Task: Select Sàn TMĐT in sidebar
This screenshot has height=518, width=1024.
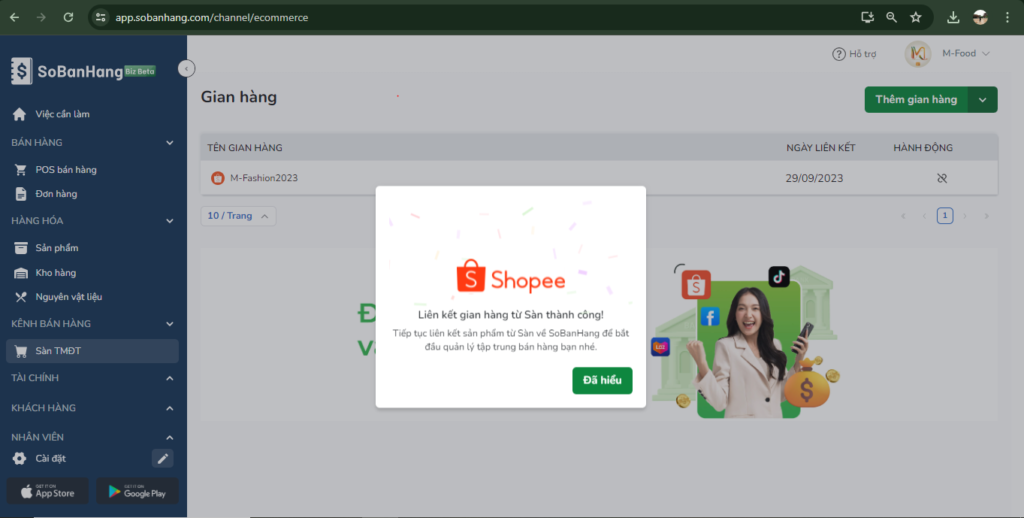Action: [x=92, y=351]
